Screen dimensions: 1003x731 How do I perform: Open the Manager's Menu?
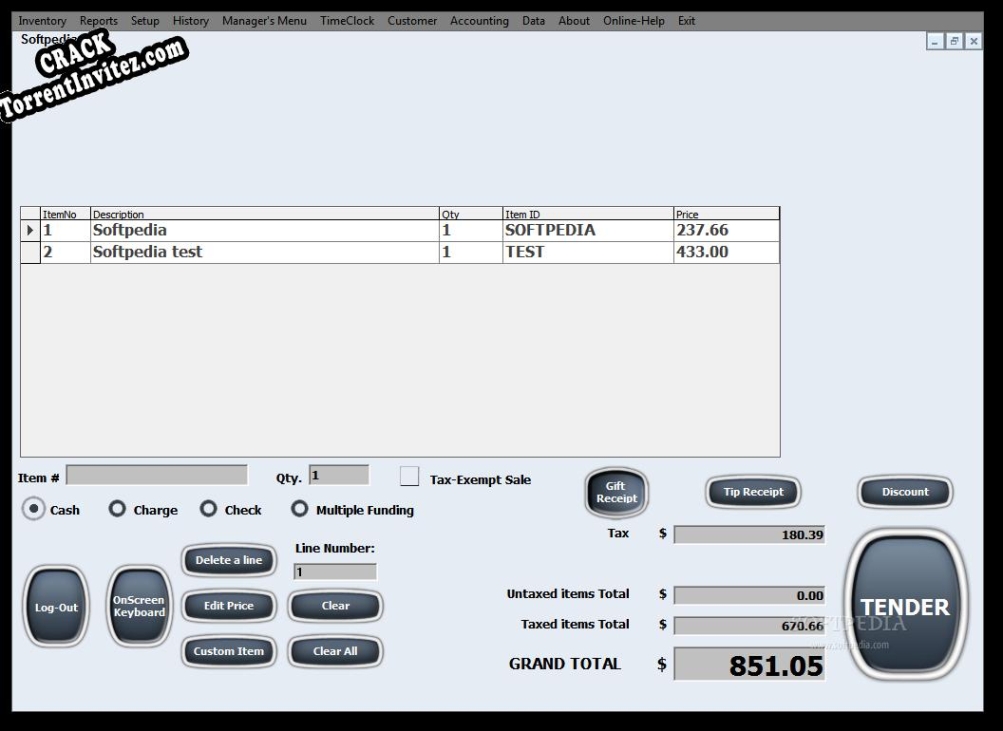click(264, 20)
